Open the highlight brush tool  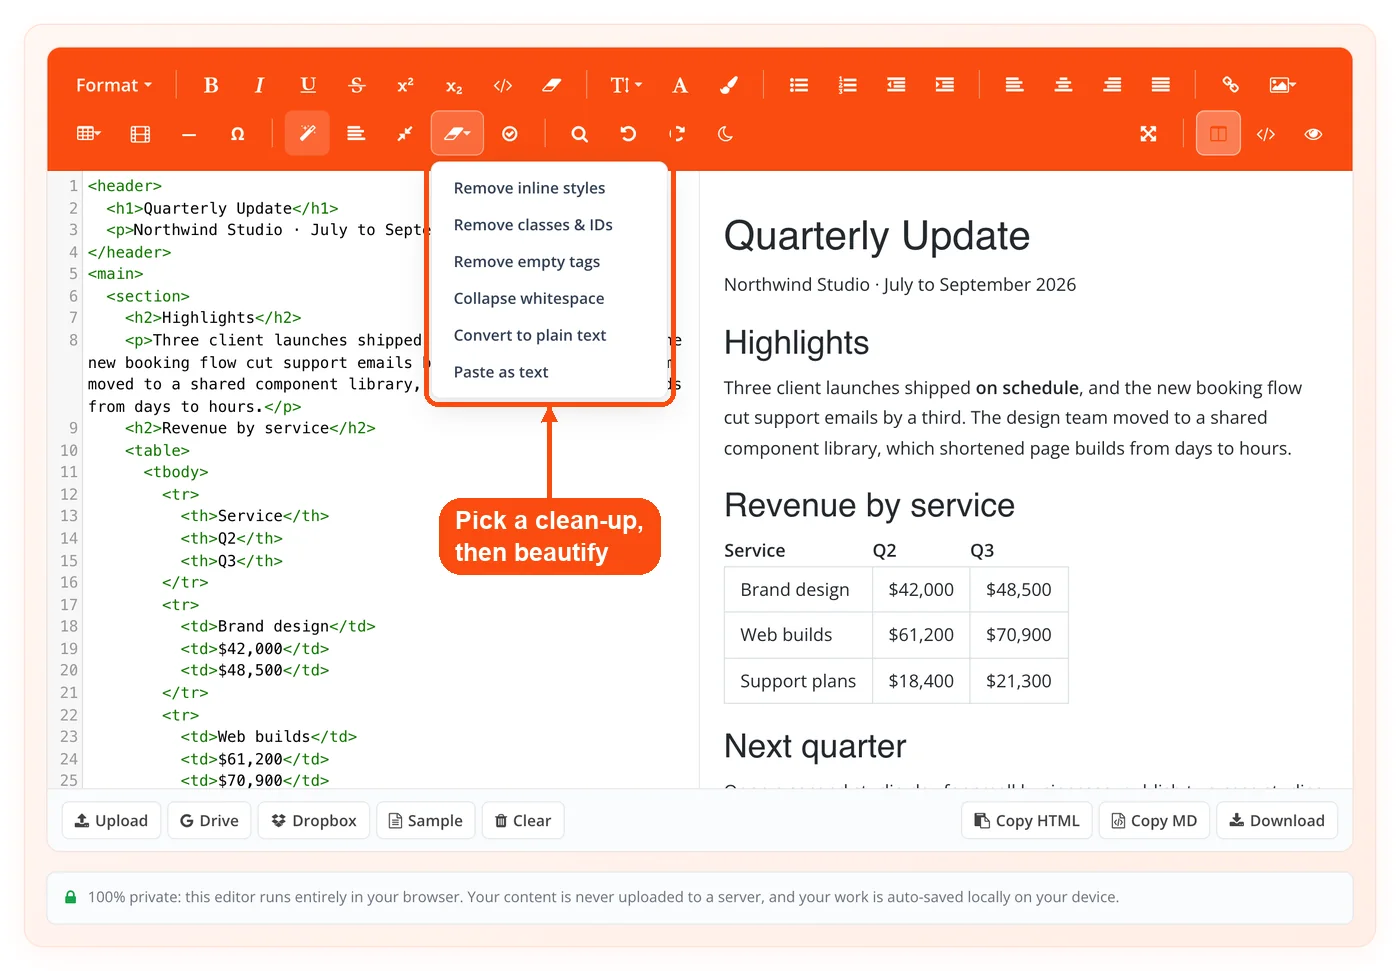pos(729,85)
